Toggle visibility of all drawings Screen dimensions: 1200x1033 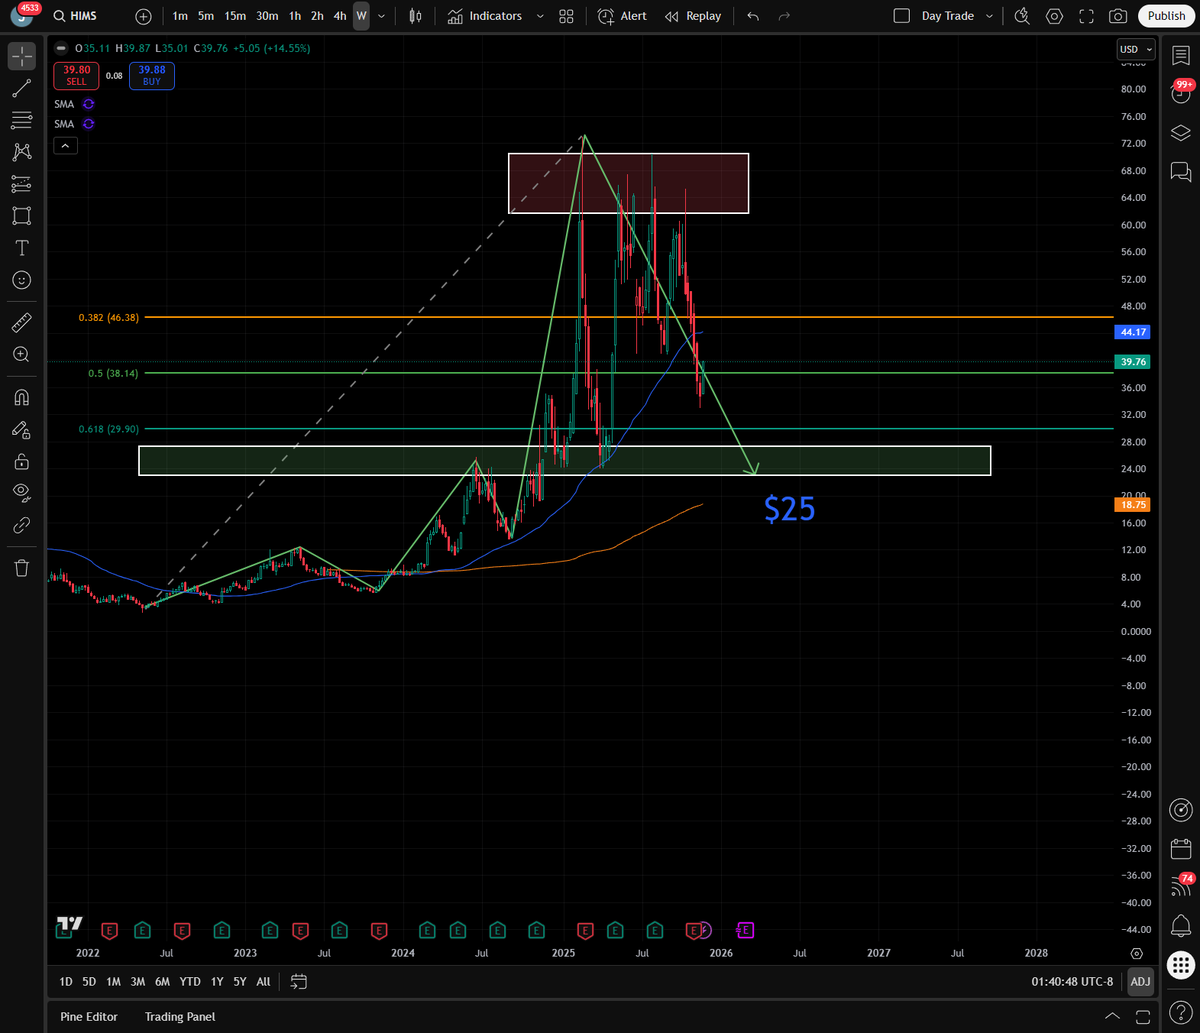click(x=21, y=492)
